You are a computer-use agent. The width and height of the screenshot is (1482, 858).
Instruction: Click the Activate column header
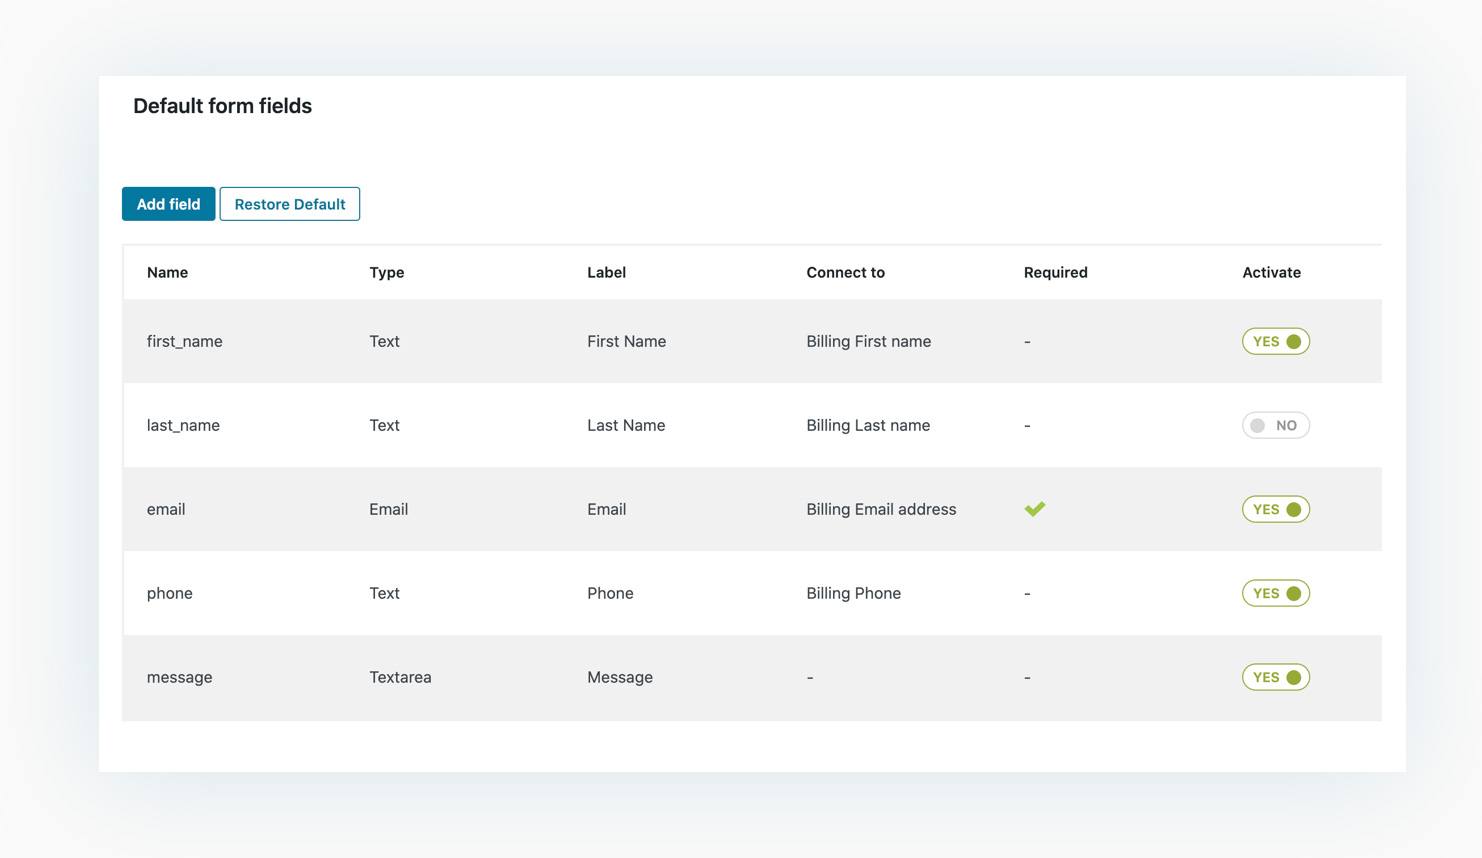coord(1271,272)
